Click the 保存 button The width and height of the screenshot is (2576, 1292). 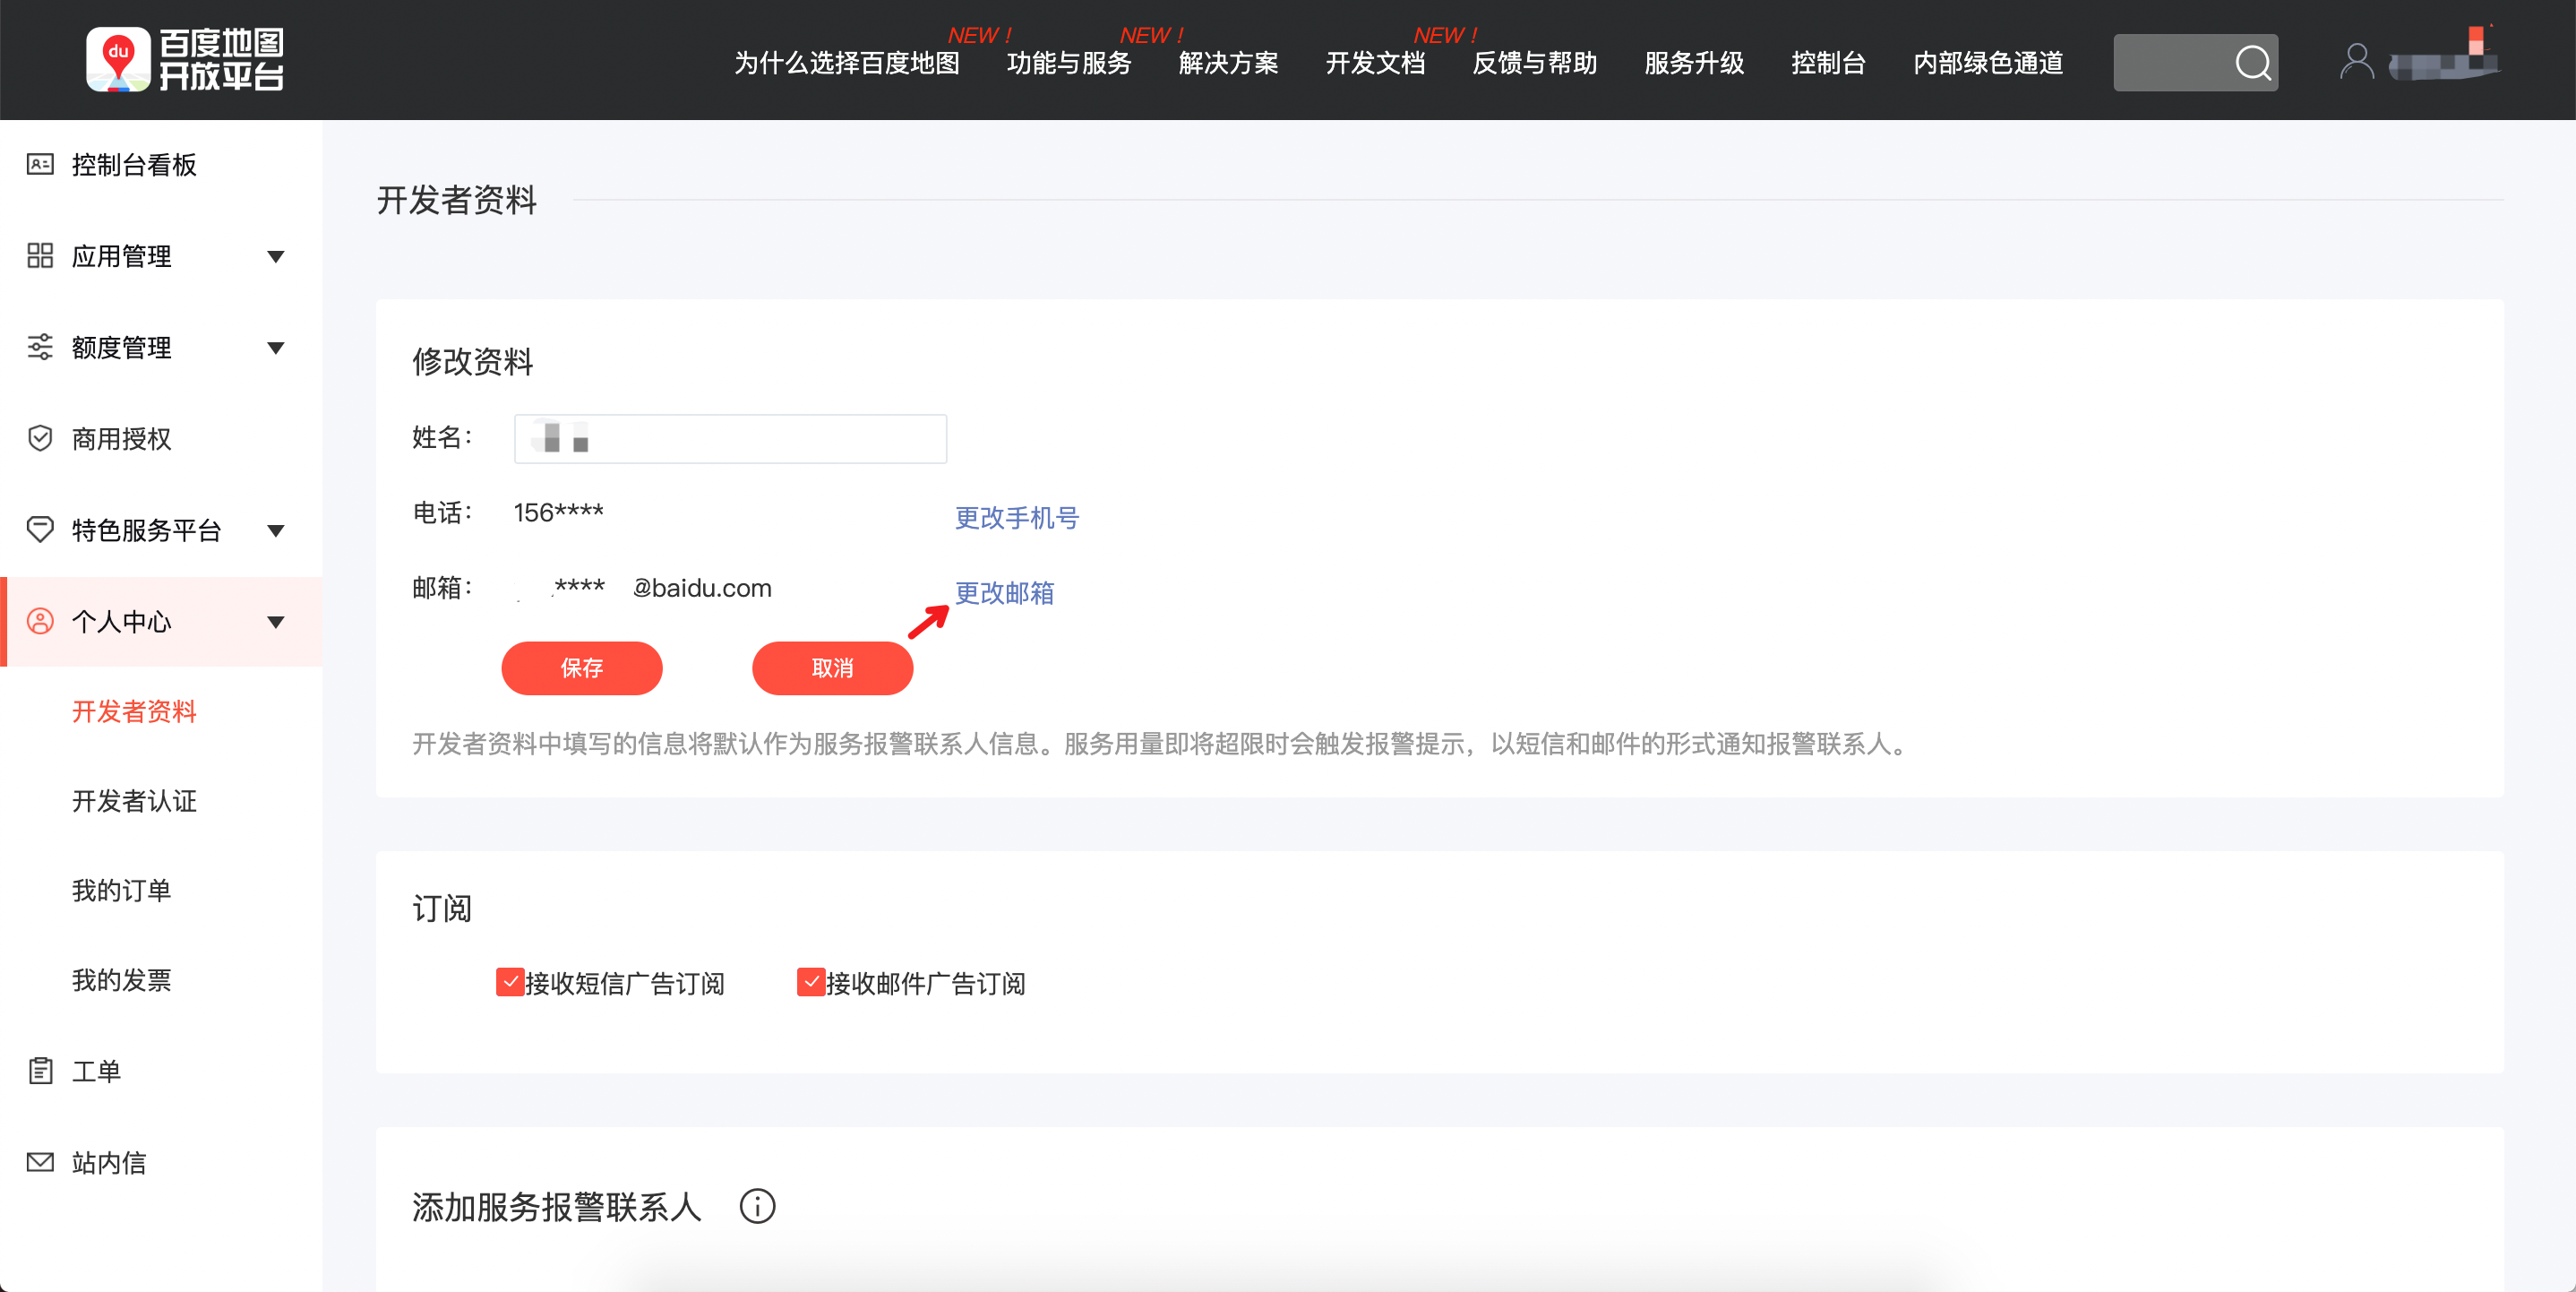click(582, 667)
